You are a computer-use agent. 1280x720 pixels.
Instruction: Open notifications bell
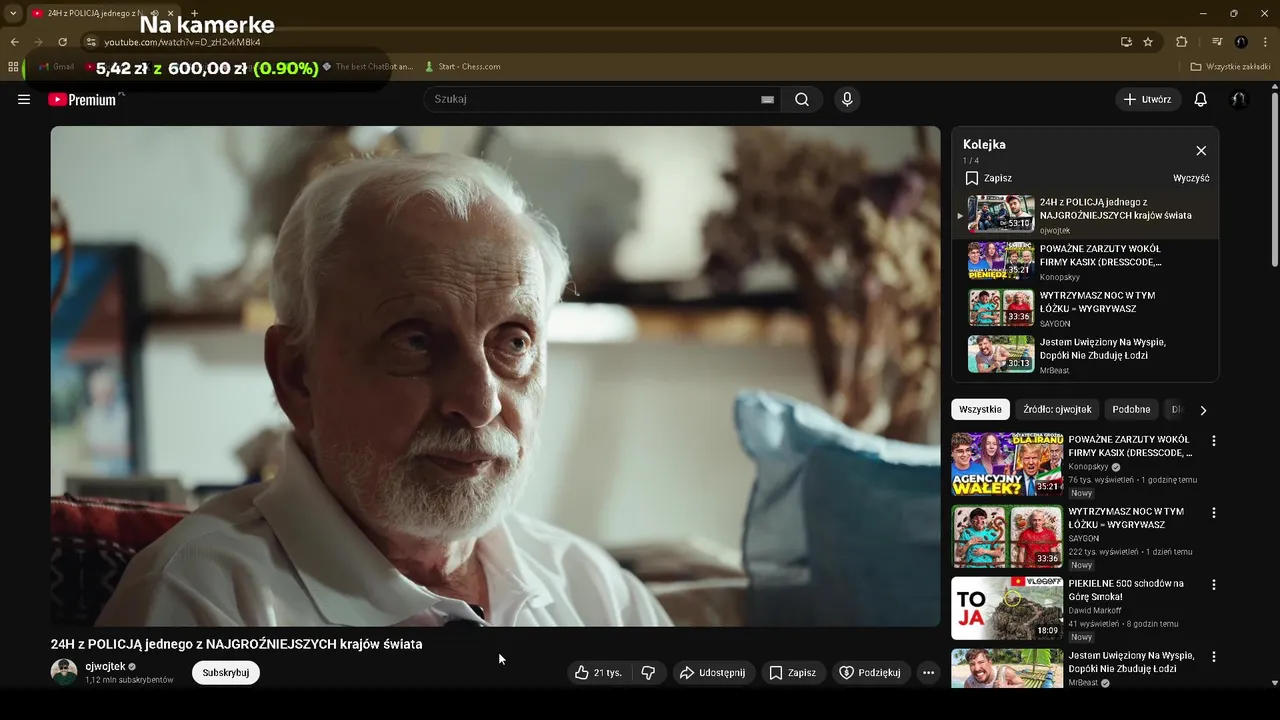point(1201,99)
